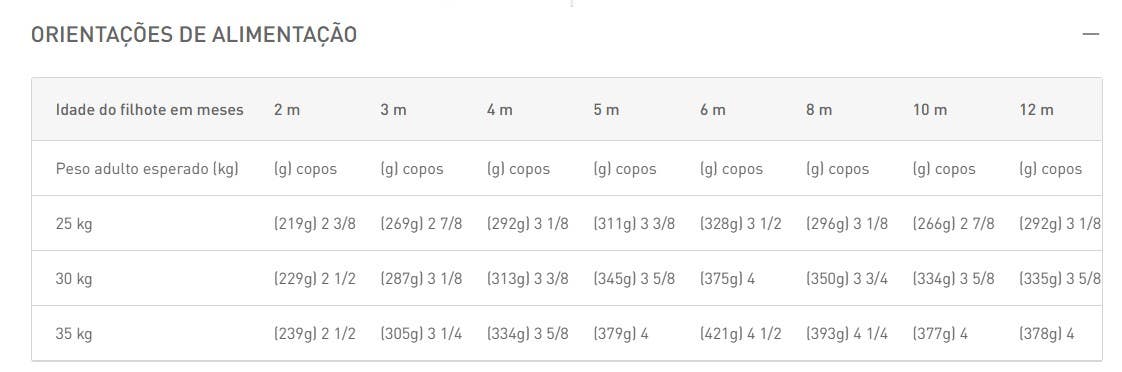
Task: Click the (311g) 3 3/8 cell
Action: click(x=634, y=225)
